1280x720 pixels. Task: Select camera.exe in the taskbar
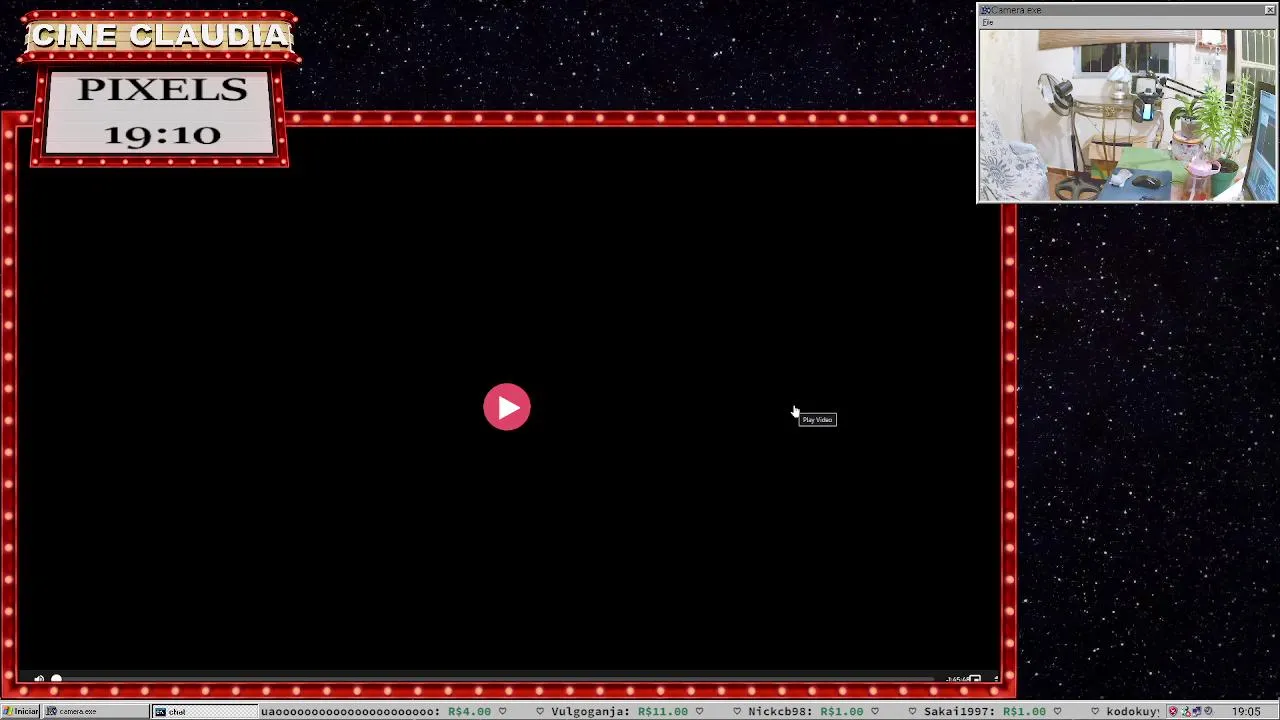point(96,711)
